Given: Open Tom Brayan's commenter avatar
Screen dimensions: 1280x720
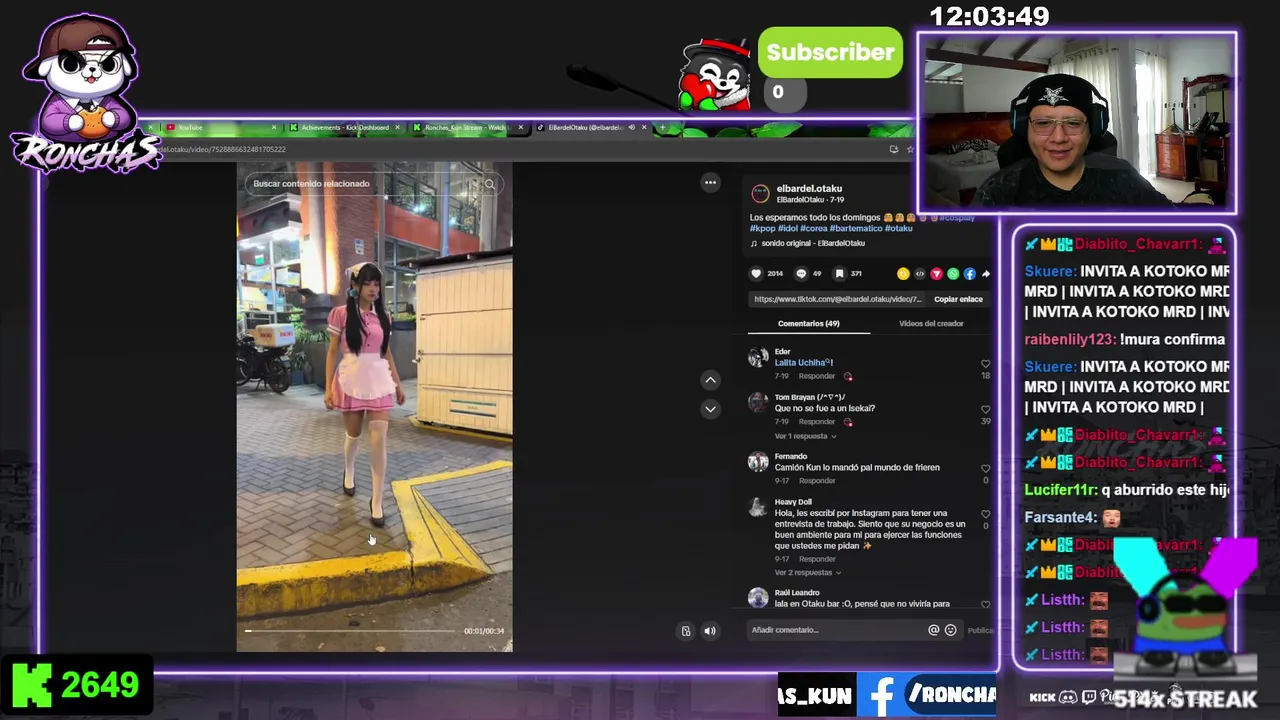Looking at the screenshot, I should click(x=758, y=402).
